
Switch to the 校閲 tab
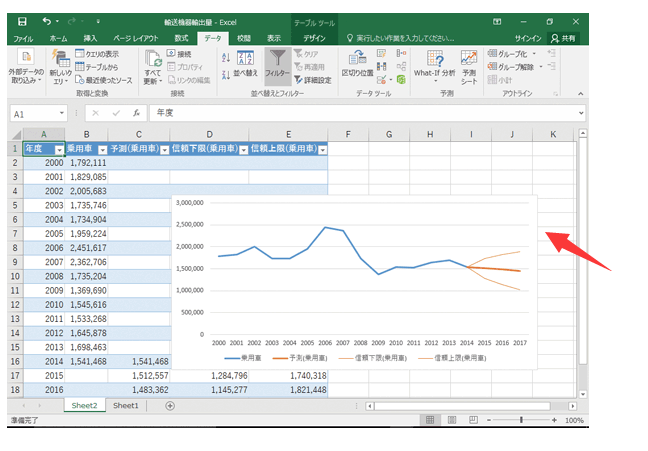[x=244, y=38]
